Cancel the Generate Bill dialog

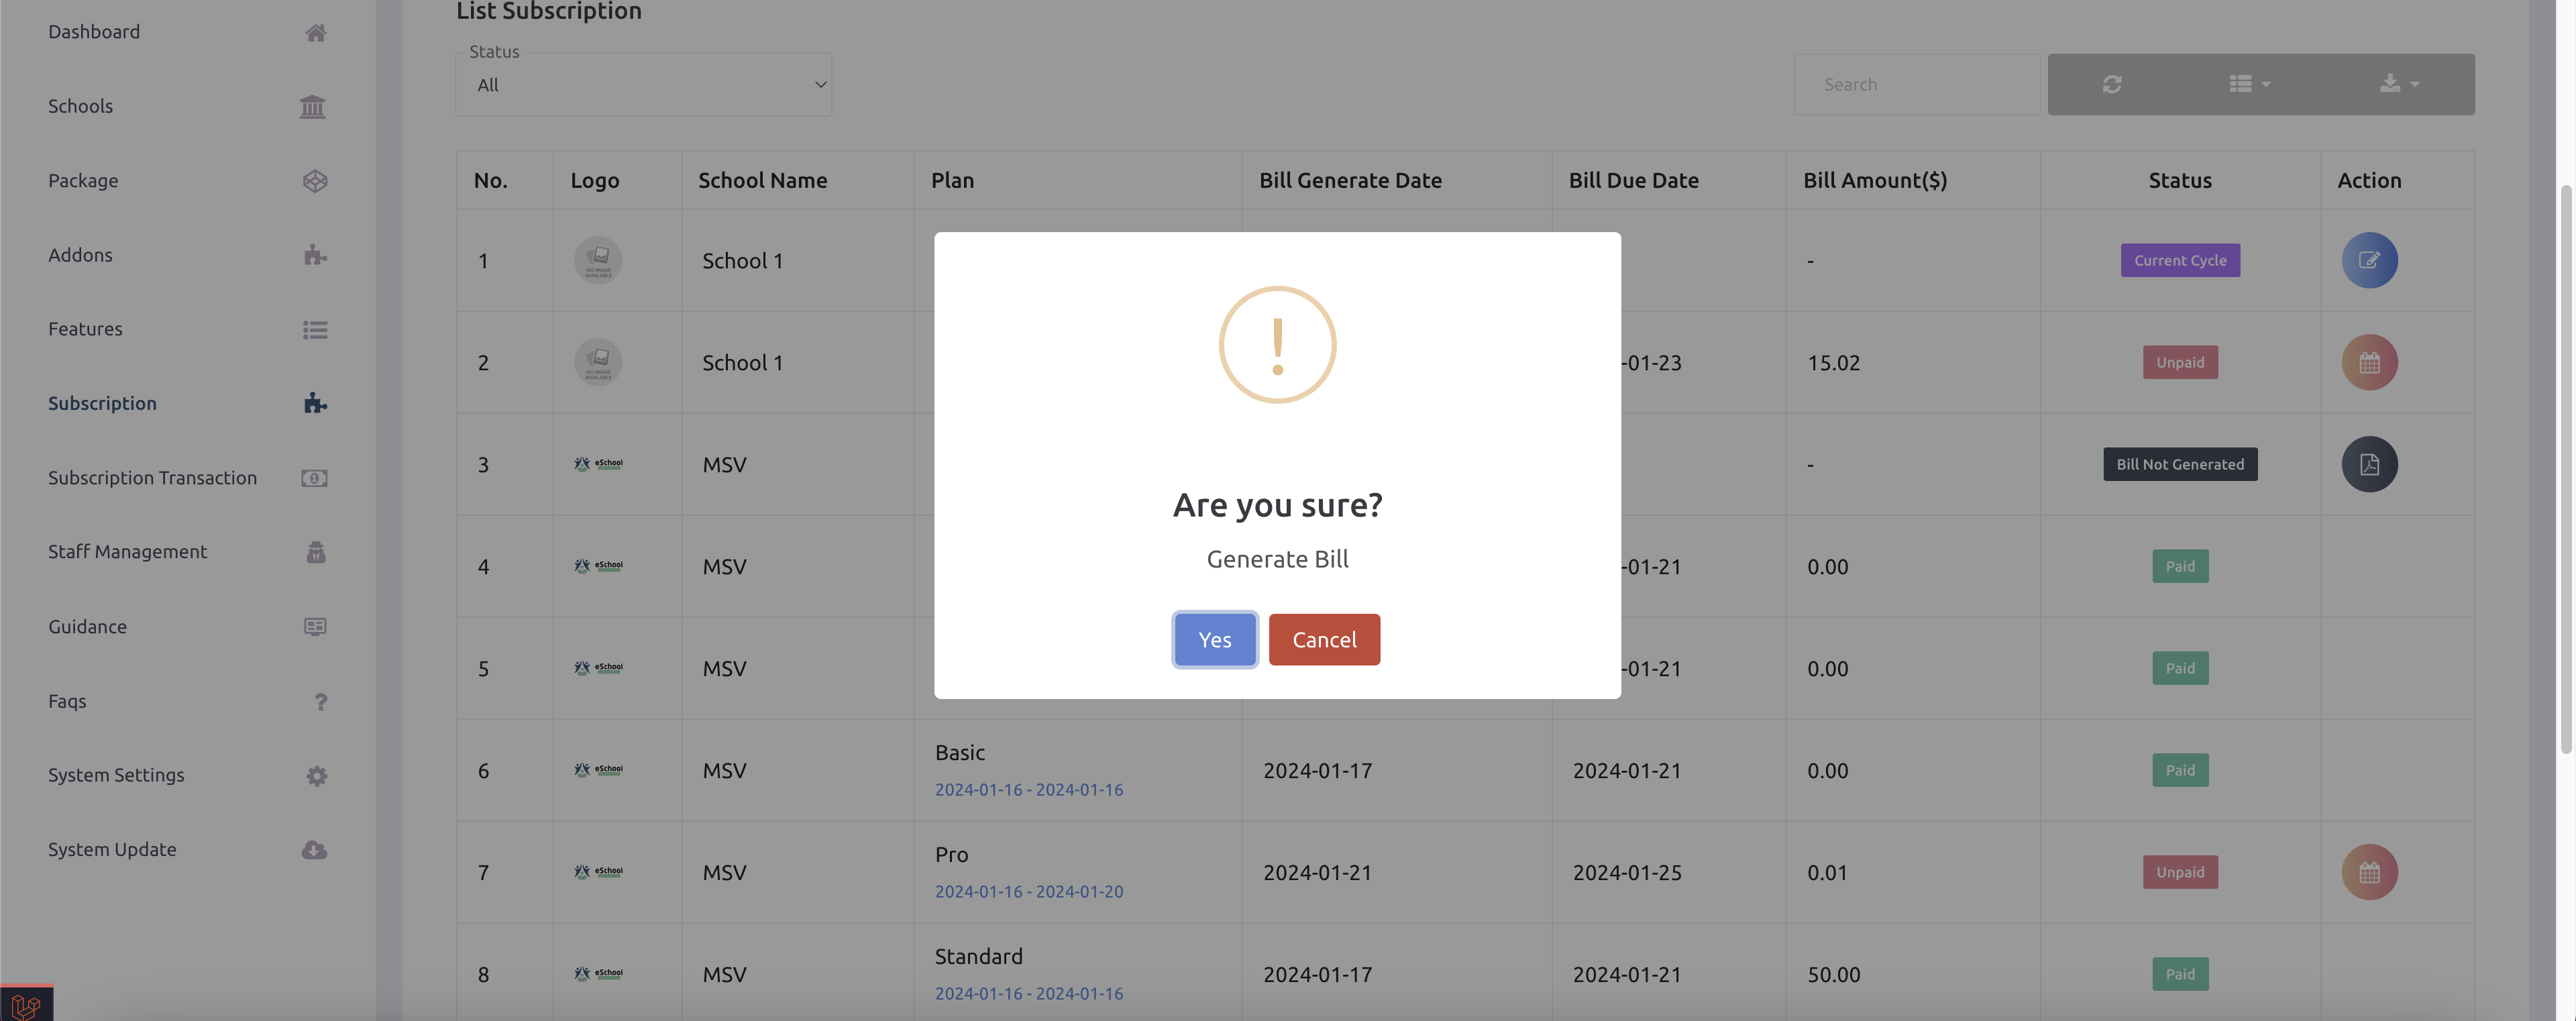1324,639
